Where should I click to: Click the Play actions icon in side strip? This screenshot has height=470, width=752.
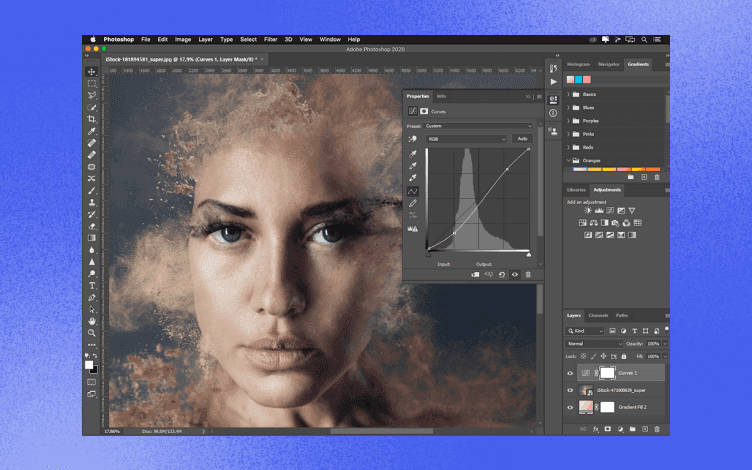click(x=553, y=82)
